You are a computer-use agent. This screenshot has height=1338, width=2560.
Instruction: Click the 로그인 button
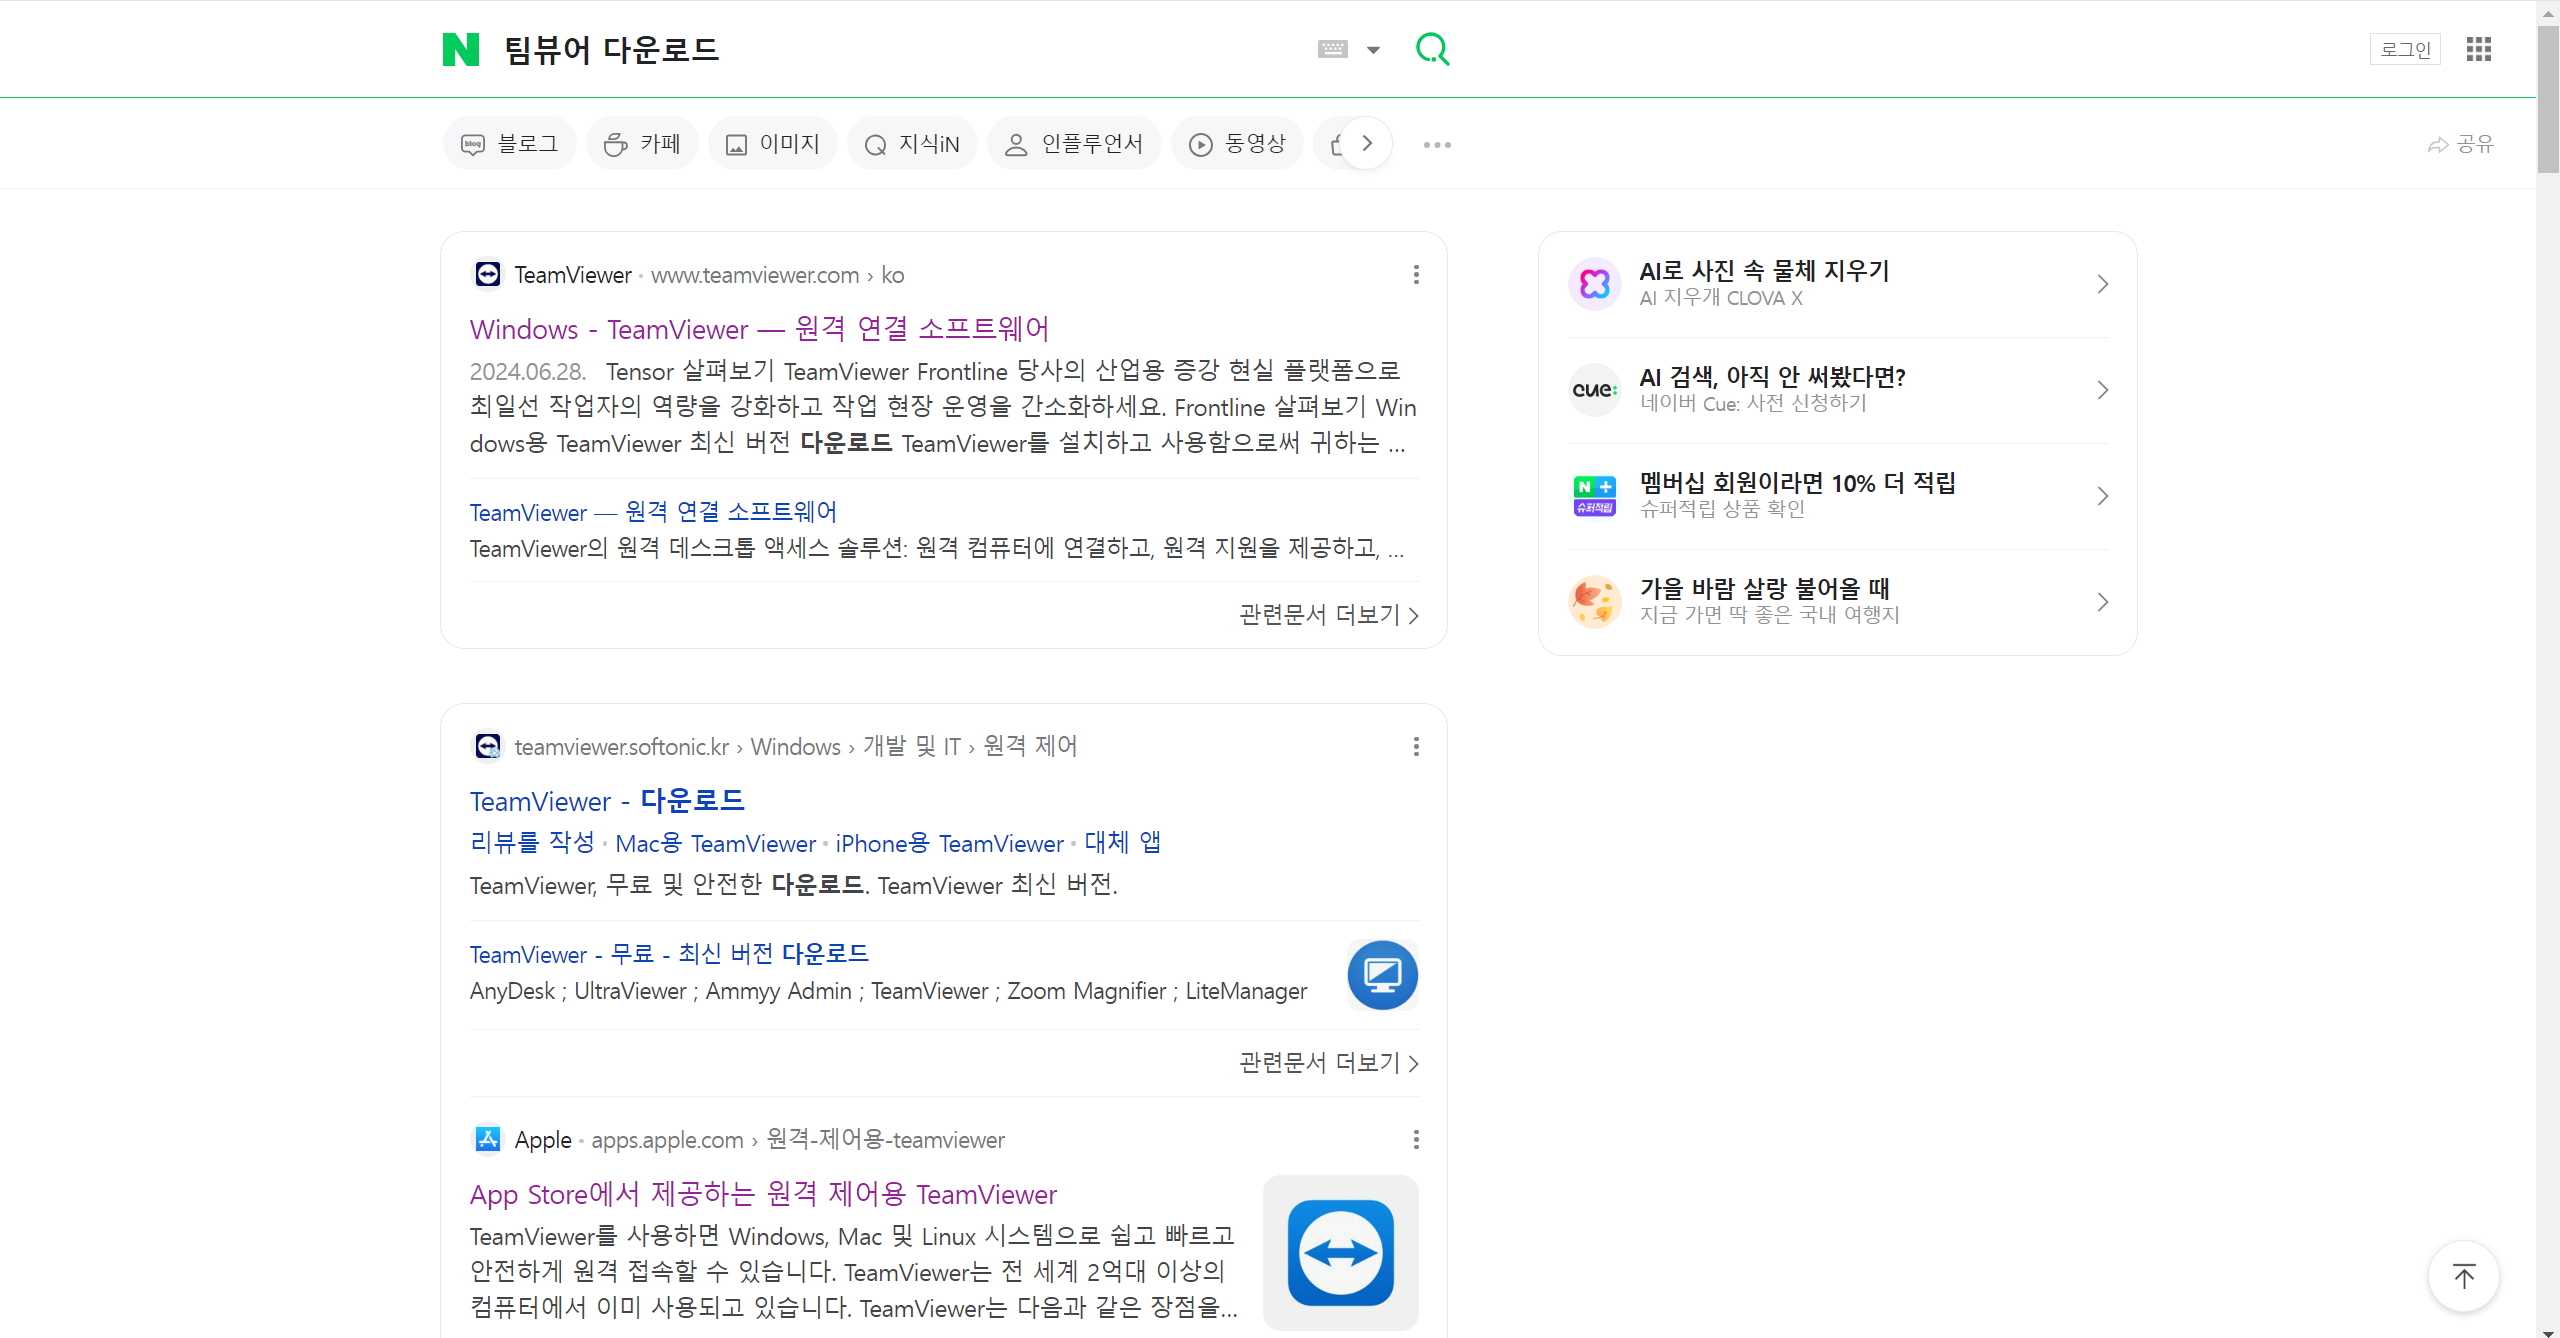click(2405, 49)
